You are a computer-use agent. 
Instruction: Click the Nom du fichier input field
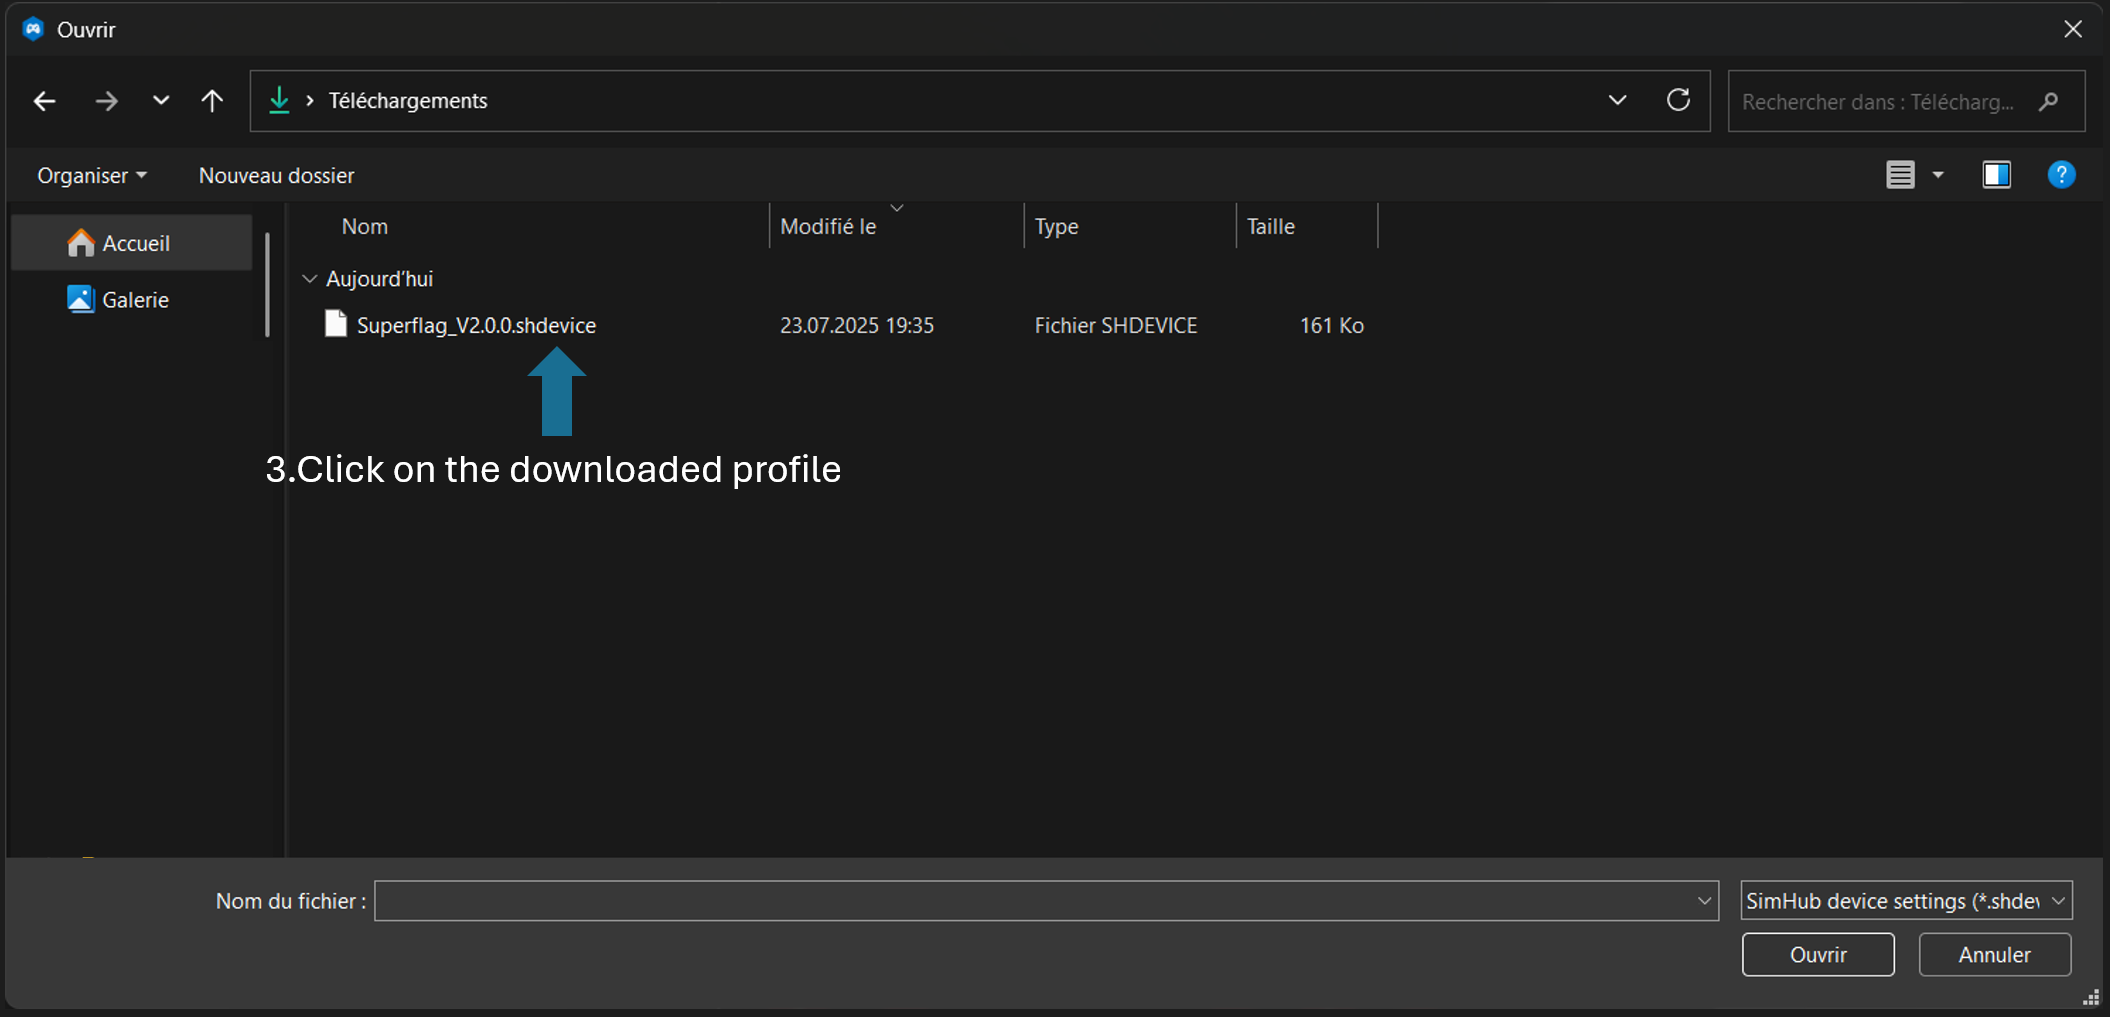click(1033, 901)
